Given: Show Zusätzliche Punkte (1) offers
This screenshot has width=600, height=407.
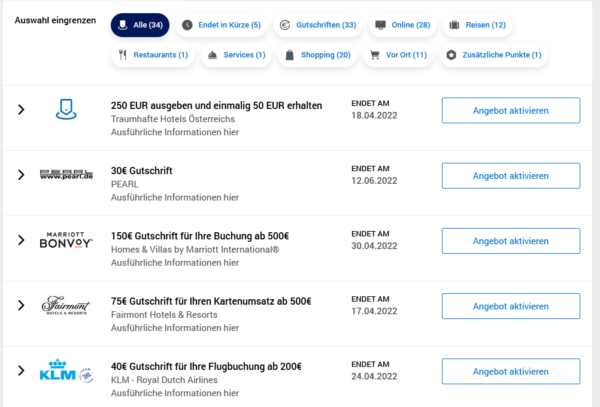Looking at the screenshot, I should (x=495, y=55).
